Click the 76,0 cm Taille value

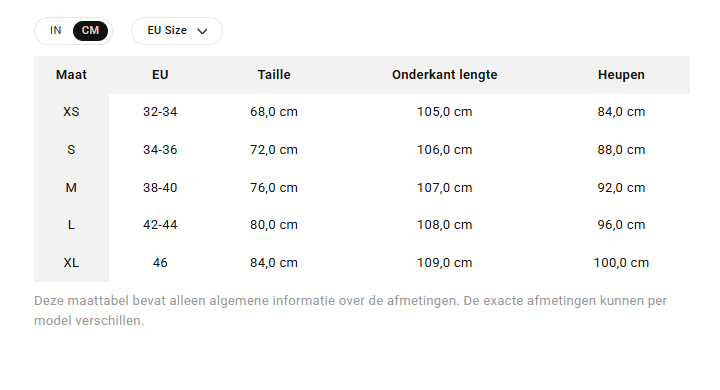tap(274, 188)
